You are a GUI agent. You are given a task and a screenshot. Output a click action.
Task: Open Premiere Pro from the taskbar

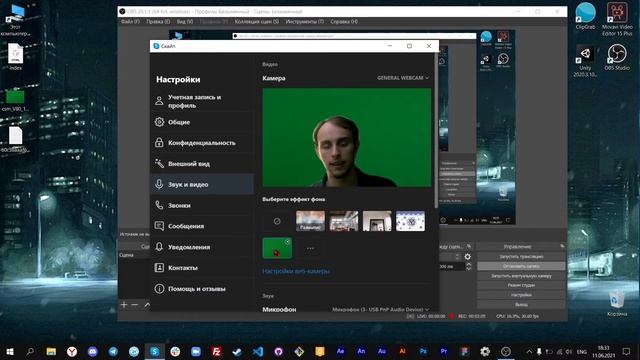(x=444, y=351)
